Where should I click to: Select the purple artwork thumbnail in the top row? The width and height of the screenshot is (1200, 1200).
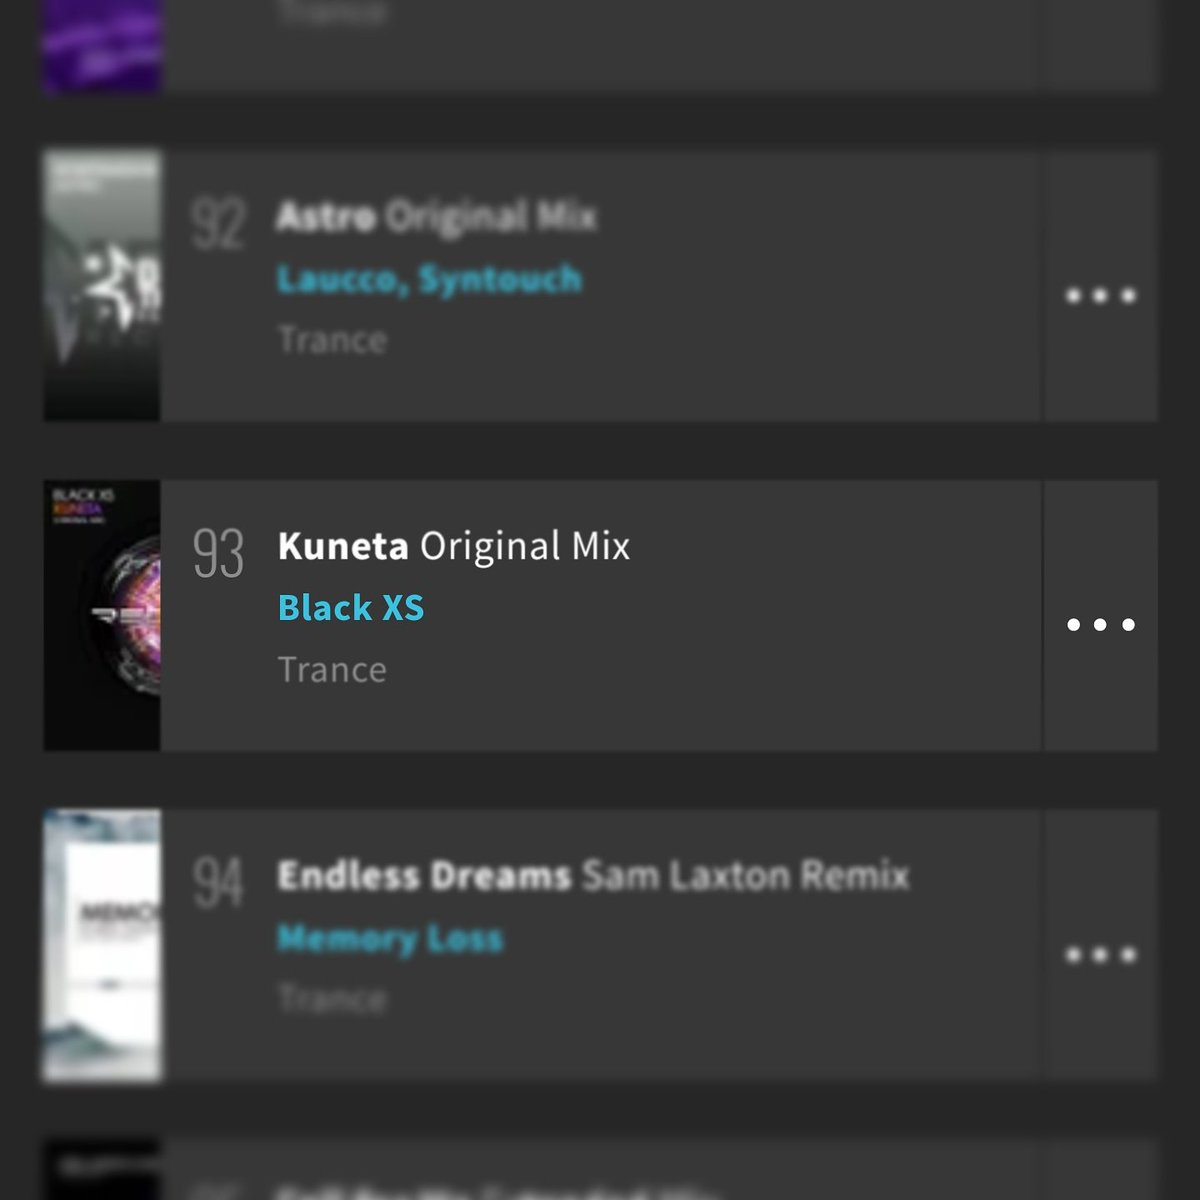tap(102, 46)
